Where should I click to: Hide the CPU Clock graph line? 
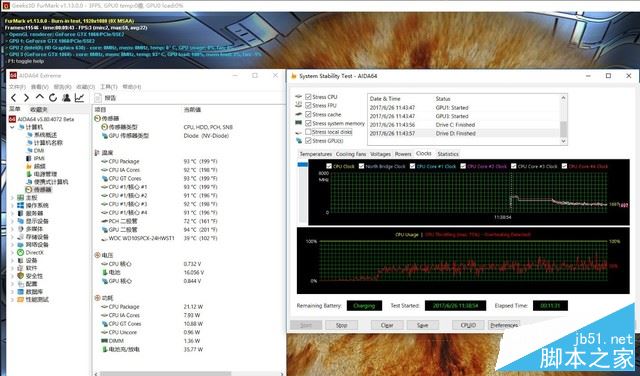click(329, 166)
